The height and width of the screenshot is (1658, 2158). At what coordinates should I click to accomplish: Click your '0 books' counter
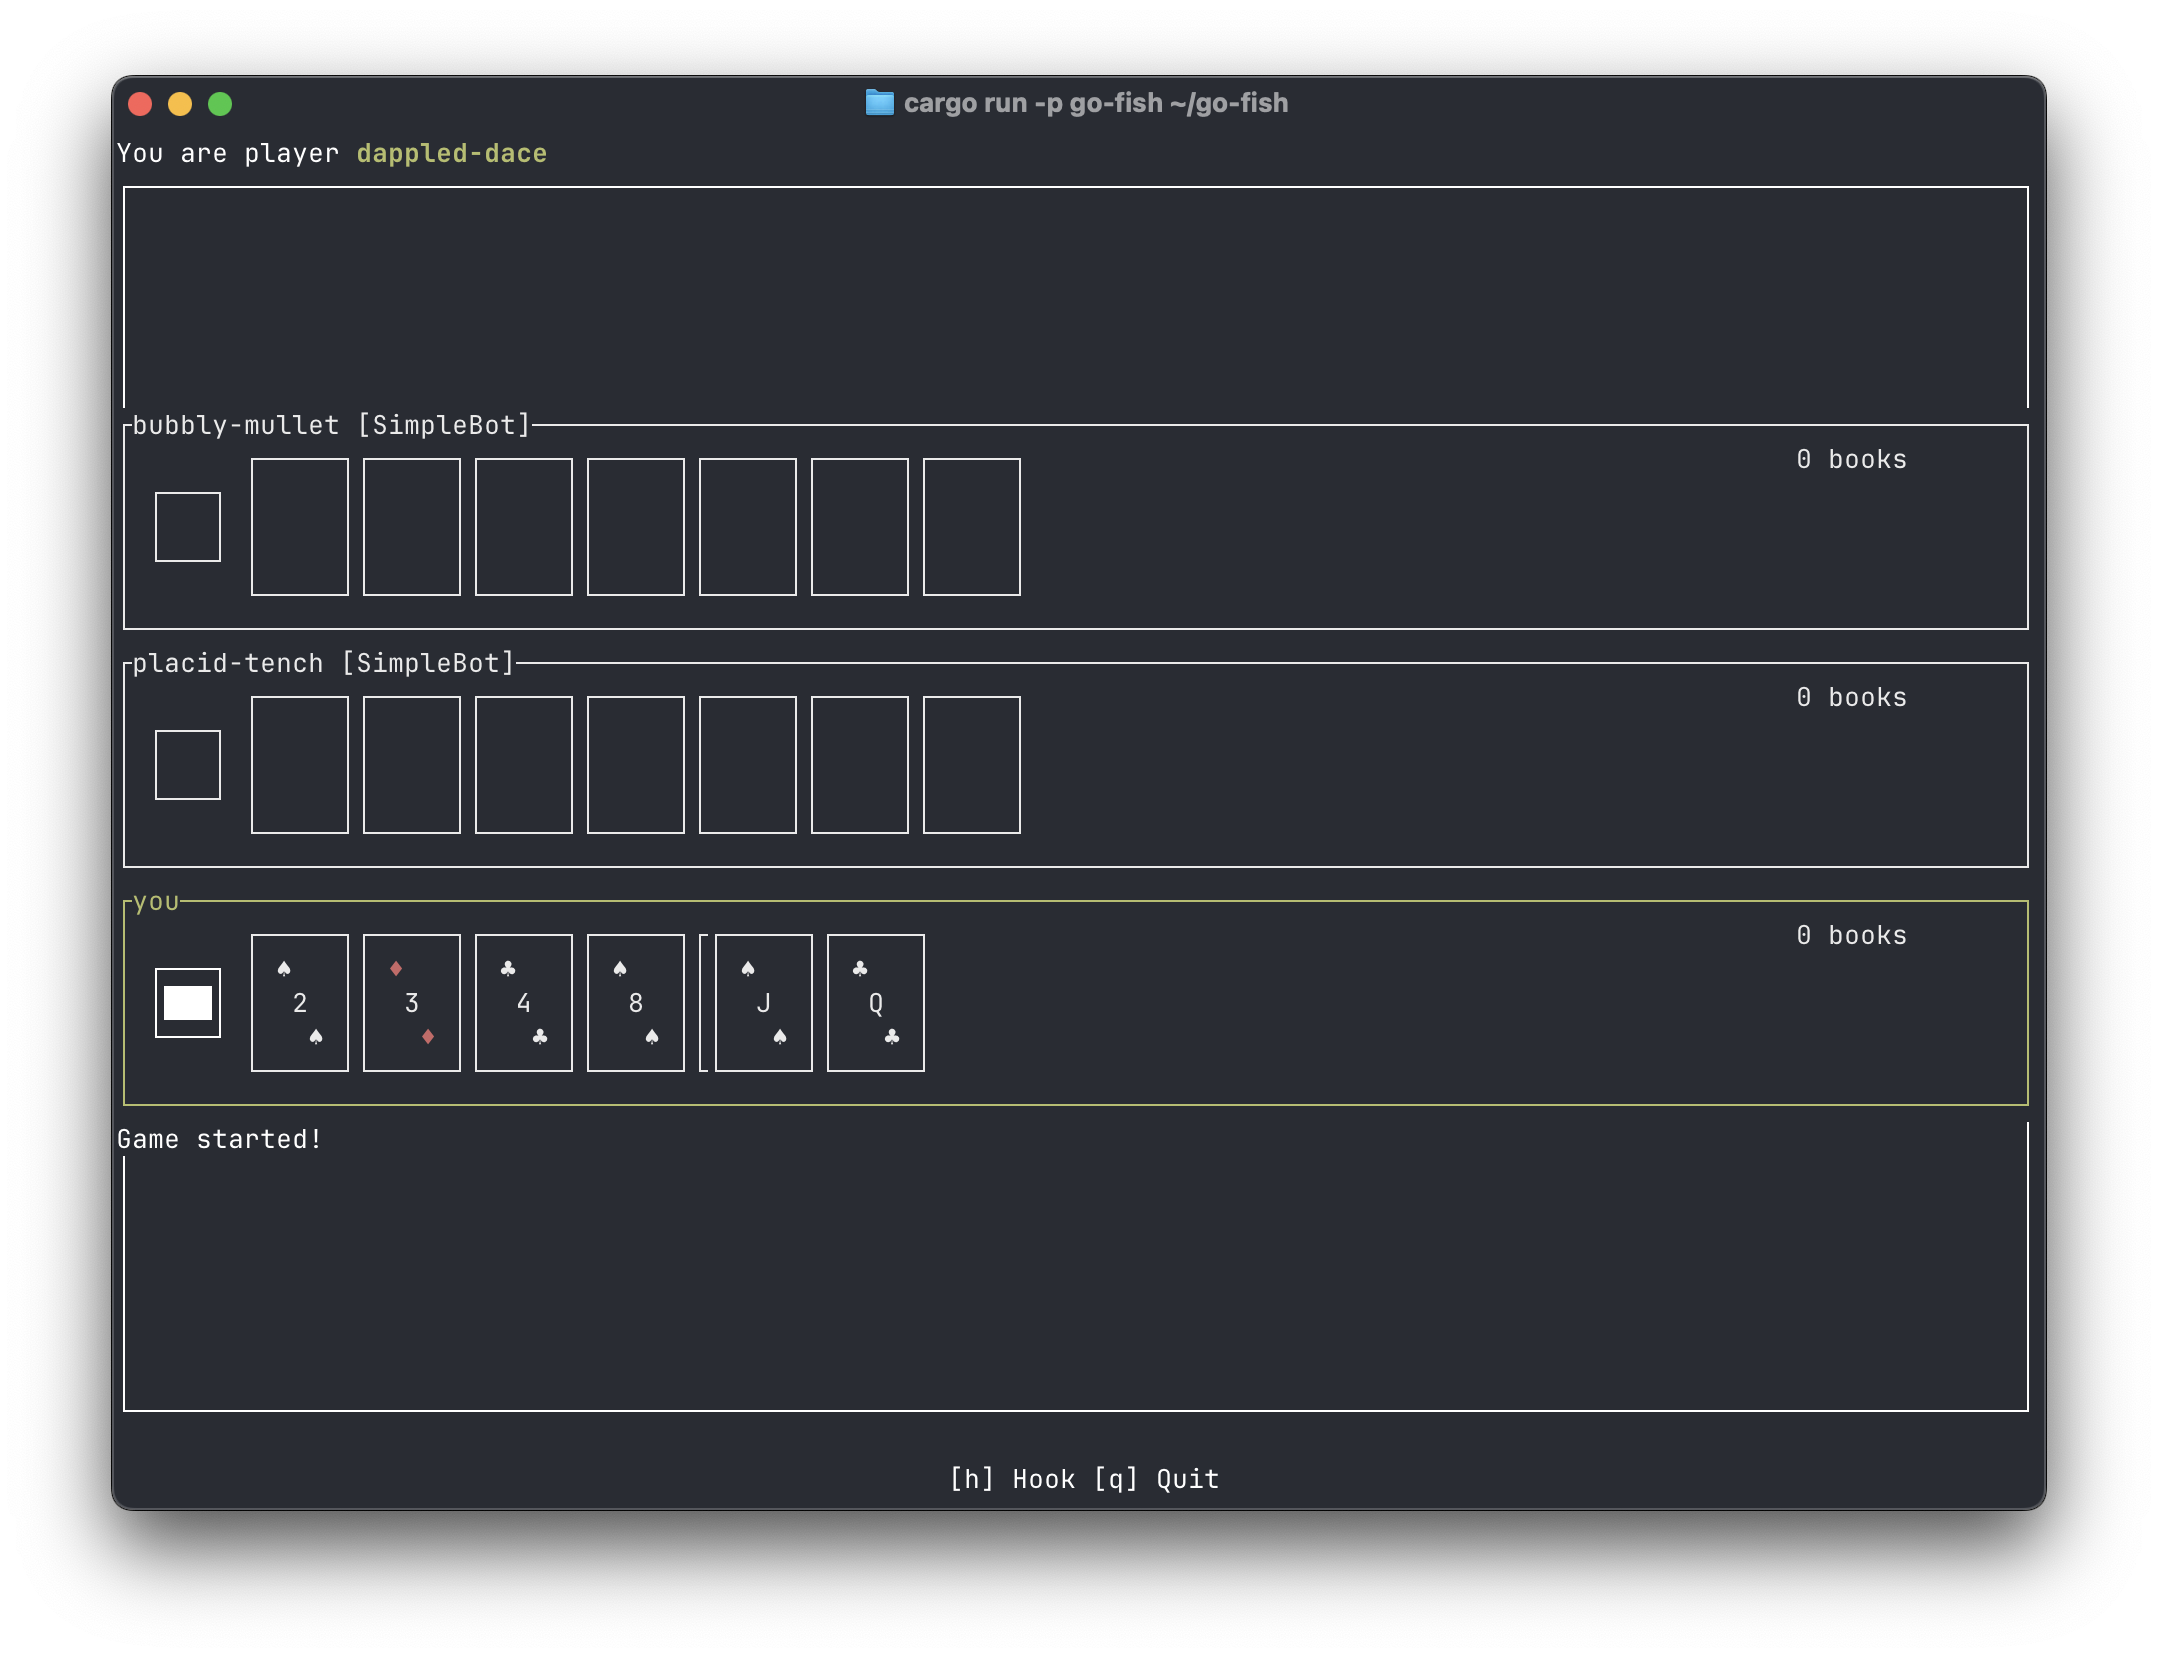coord(1852,935)
